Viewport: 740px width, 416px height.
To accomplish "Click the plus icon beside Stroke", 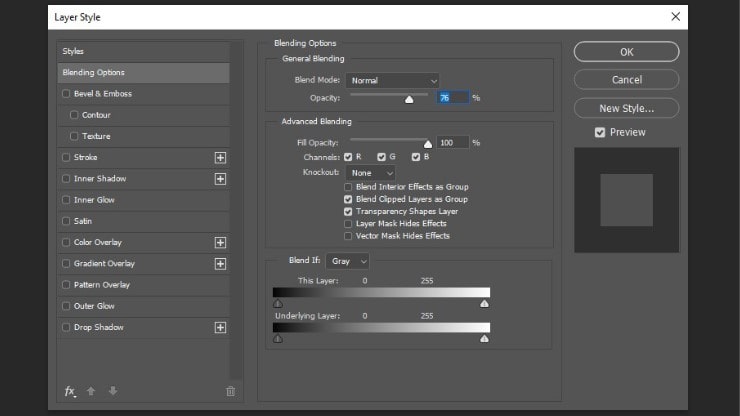I will 220,157.
